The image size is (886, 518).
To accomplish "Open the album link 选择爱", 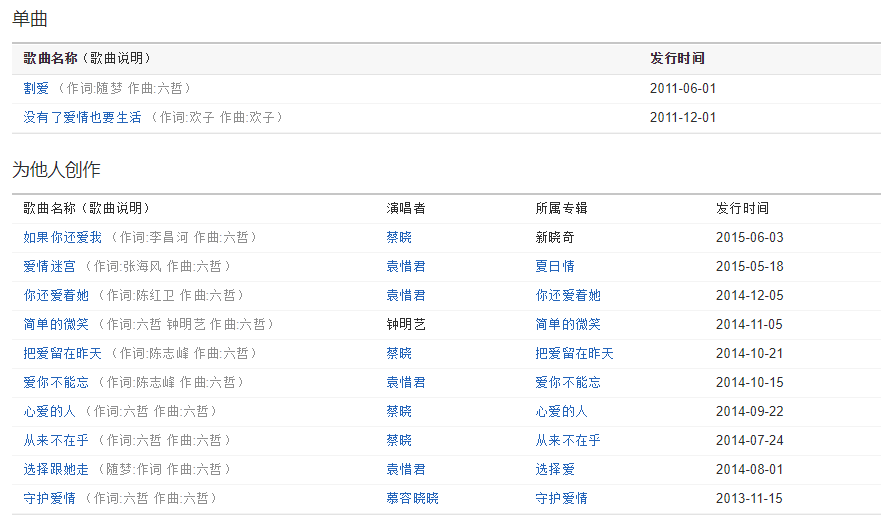I will point(555,469).
